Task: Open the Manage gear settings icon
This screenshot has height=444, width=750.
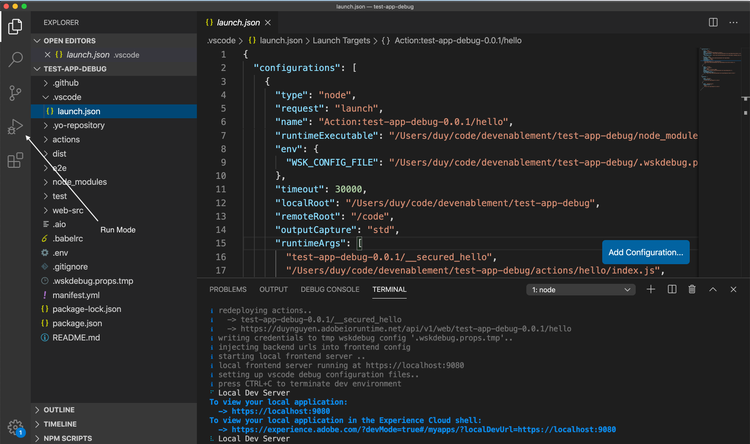Action: [x=15, y=427]
